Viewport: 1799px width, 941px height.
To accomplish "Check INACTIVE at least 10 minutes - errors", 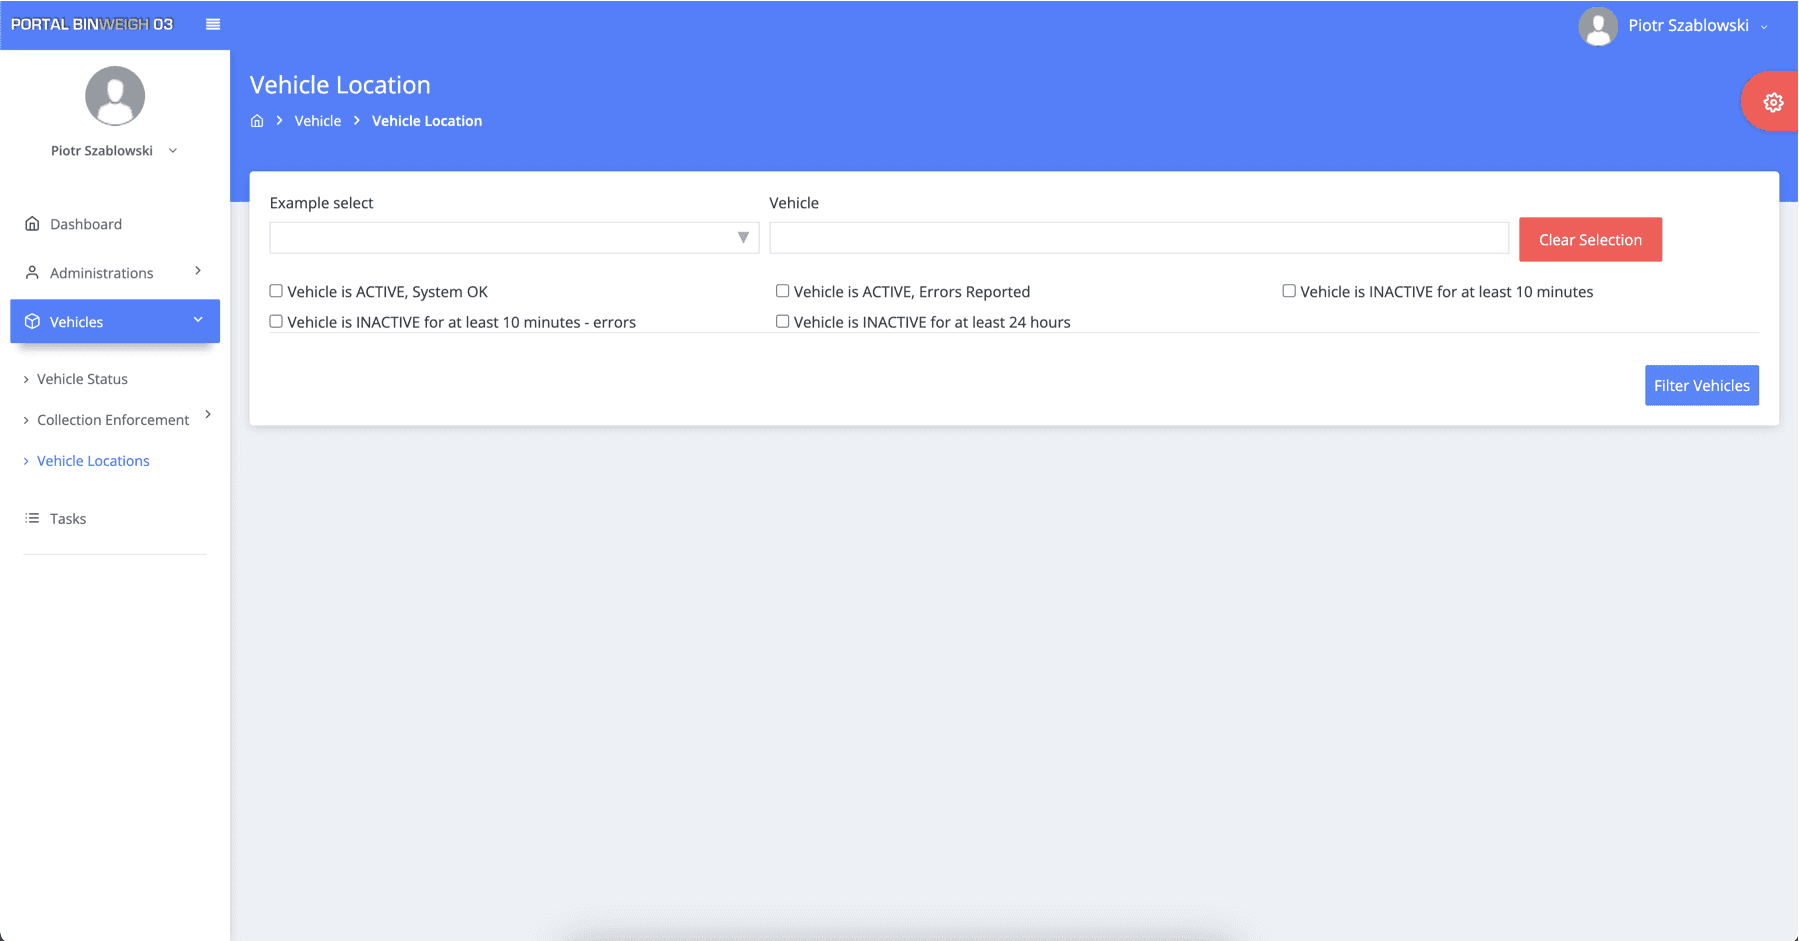I will click(276, 321).
